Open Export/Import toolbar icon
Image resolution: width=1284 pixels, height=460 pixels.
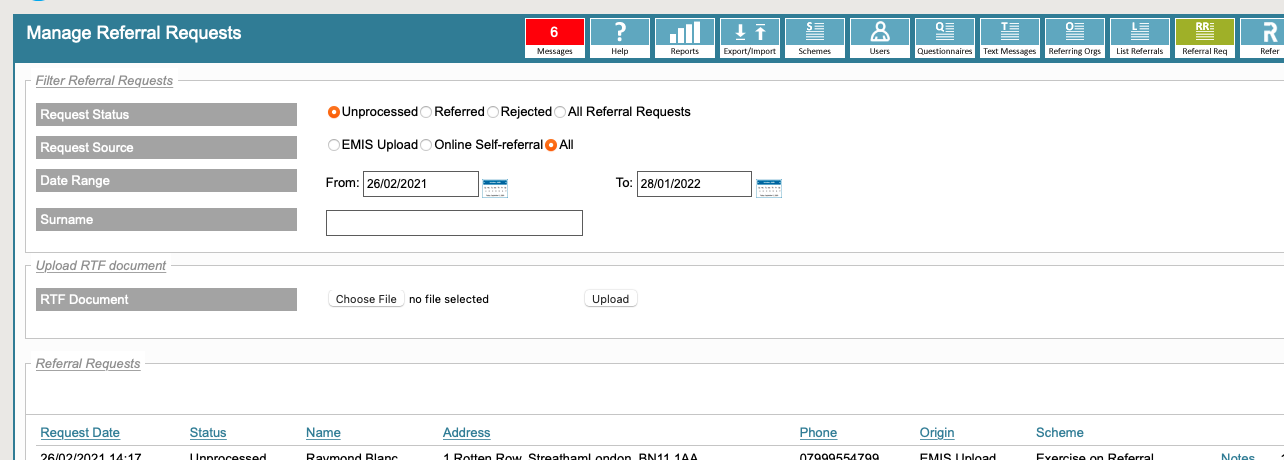click(x=750, y=38)
